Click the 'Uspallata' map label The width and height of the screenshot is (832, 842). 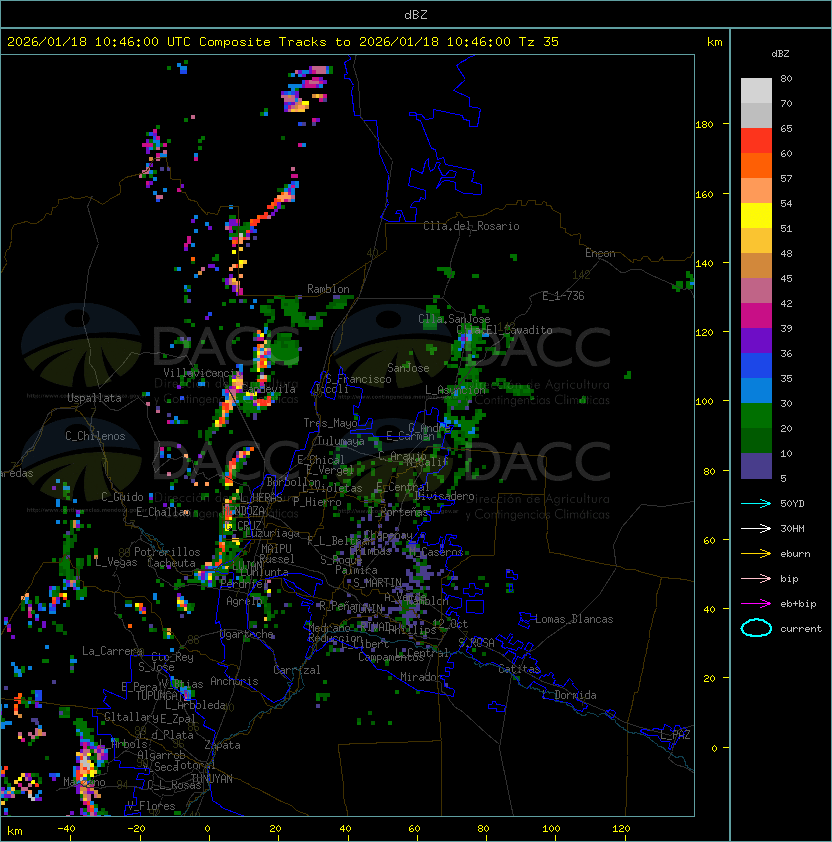click(94, 398)
